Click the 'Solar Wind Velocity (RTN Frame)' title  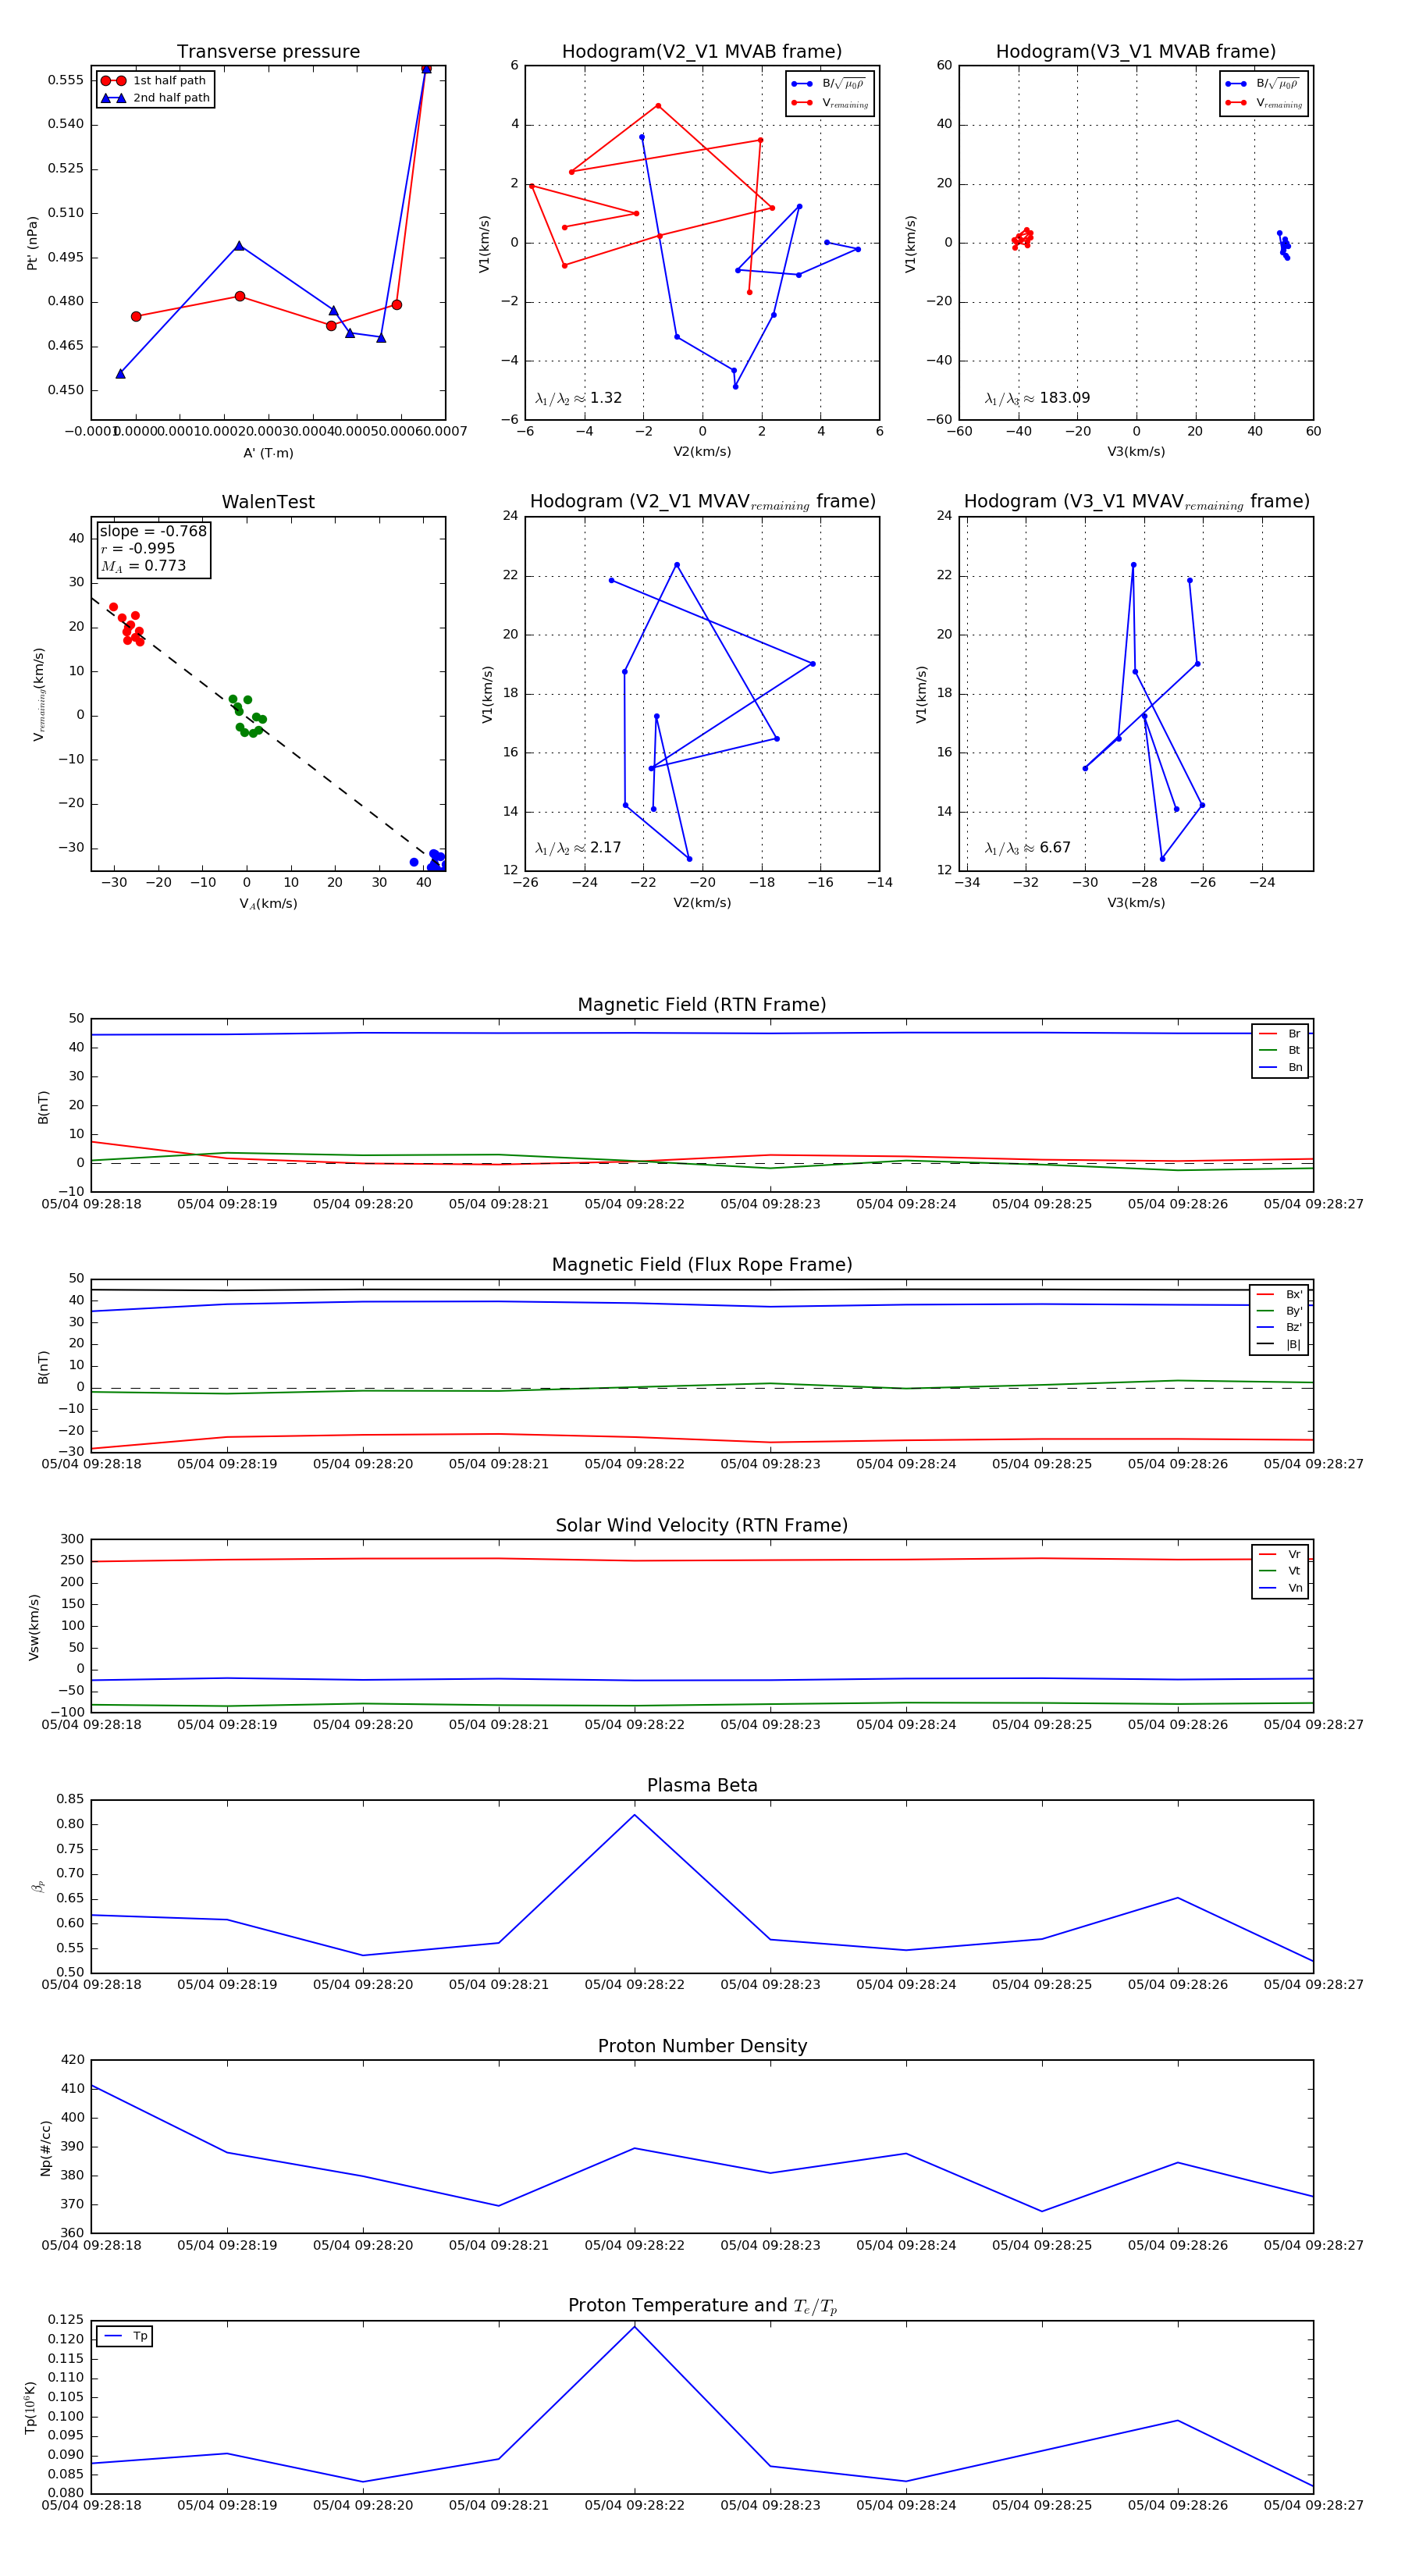point(702,1525)
